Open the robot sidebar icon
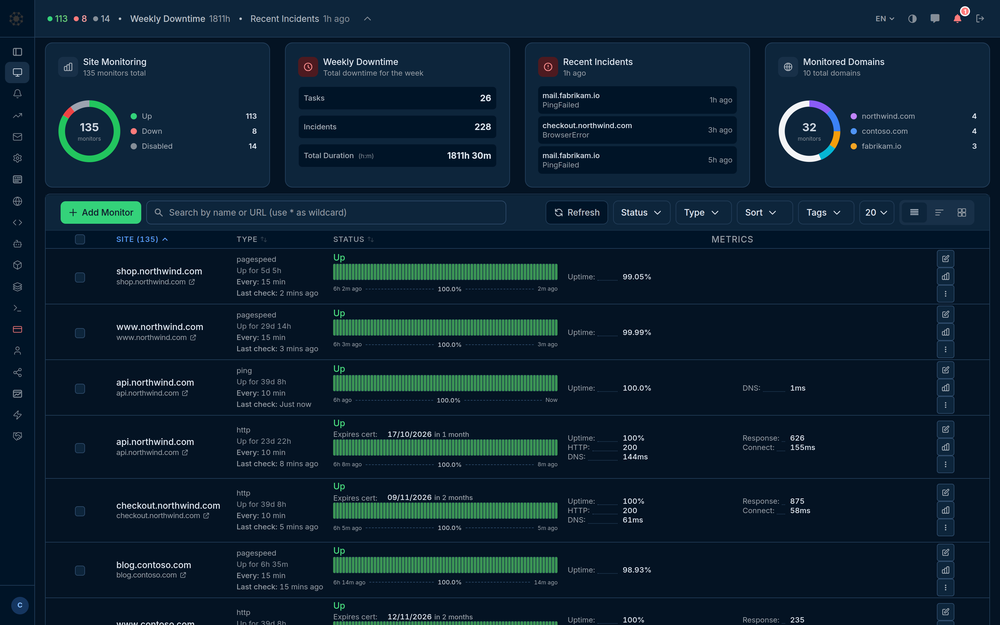The image size is (1000, 625). (x=17, y=244)
